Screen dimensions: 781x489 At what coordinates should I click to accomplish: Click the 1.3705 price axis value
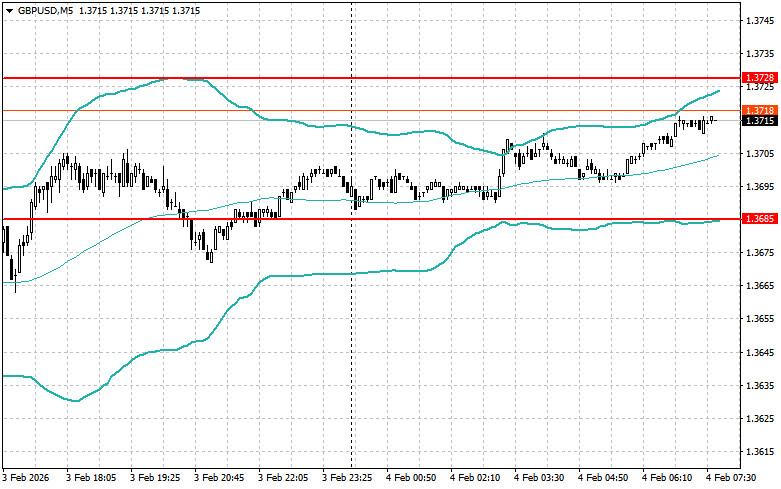tap(761, 153)
